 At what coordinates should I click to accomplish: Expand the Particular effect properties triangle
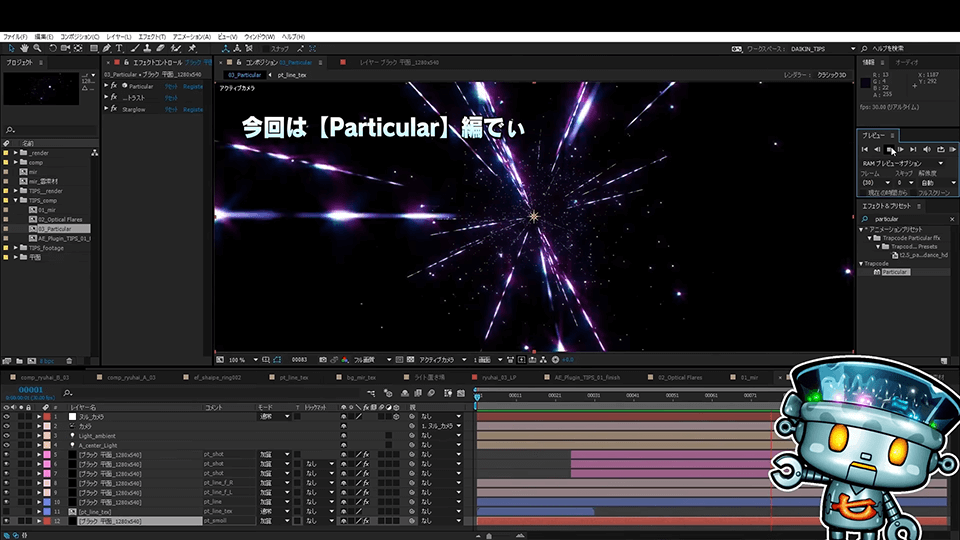click(x=106, y=86)
